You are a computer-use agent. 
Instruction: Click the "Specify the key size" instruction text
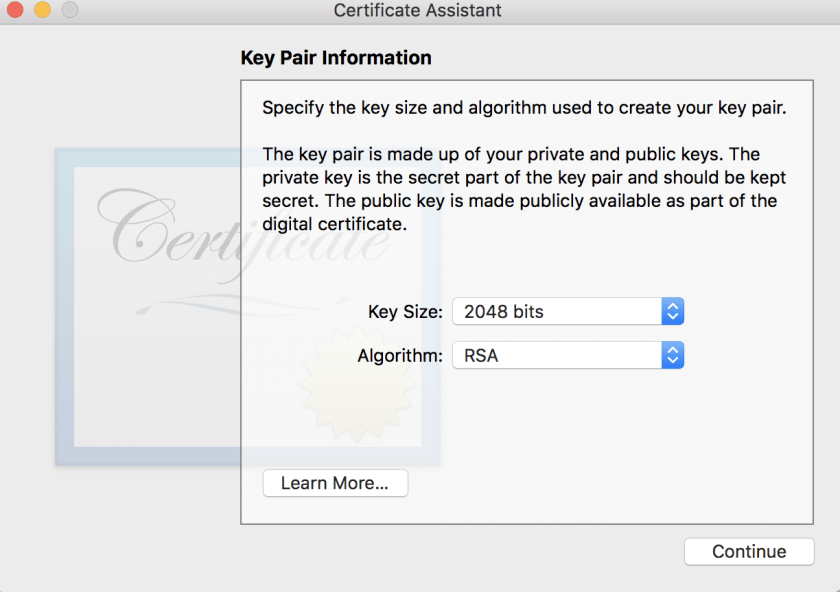click(x=523, y=108)
